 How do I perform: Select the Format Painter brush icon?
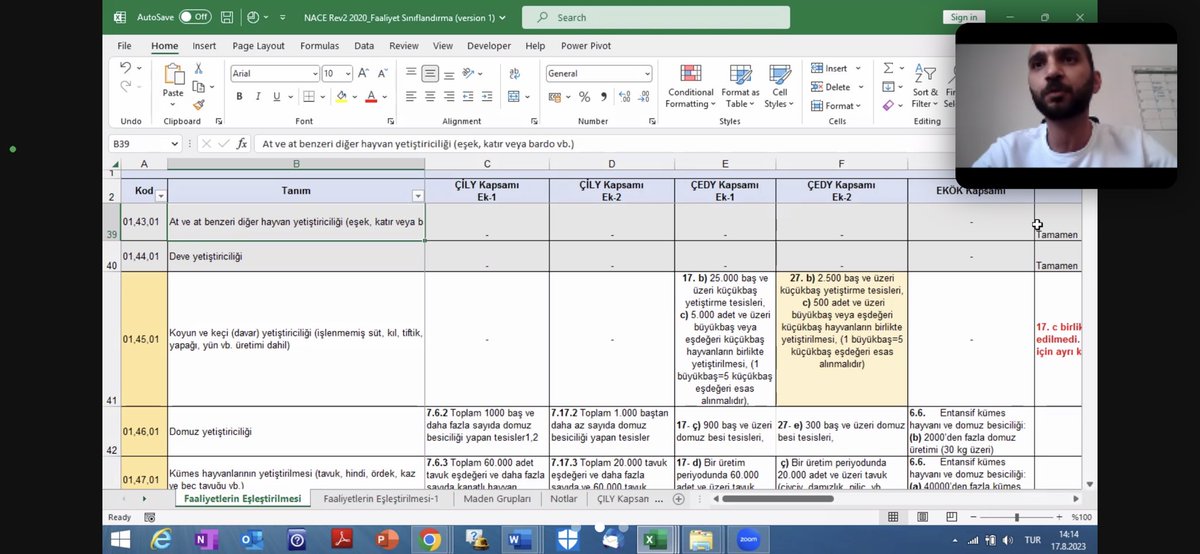point(199,104)
